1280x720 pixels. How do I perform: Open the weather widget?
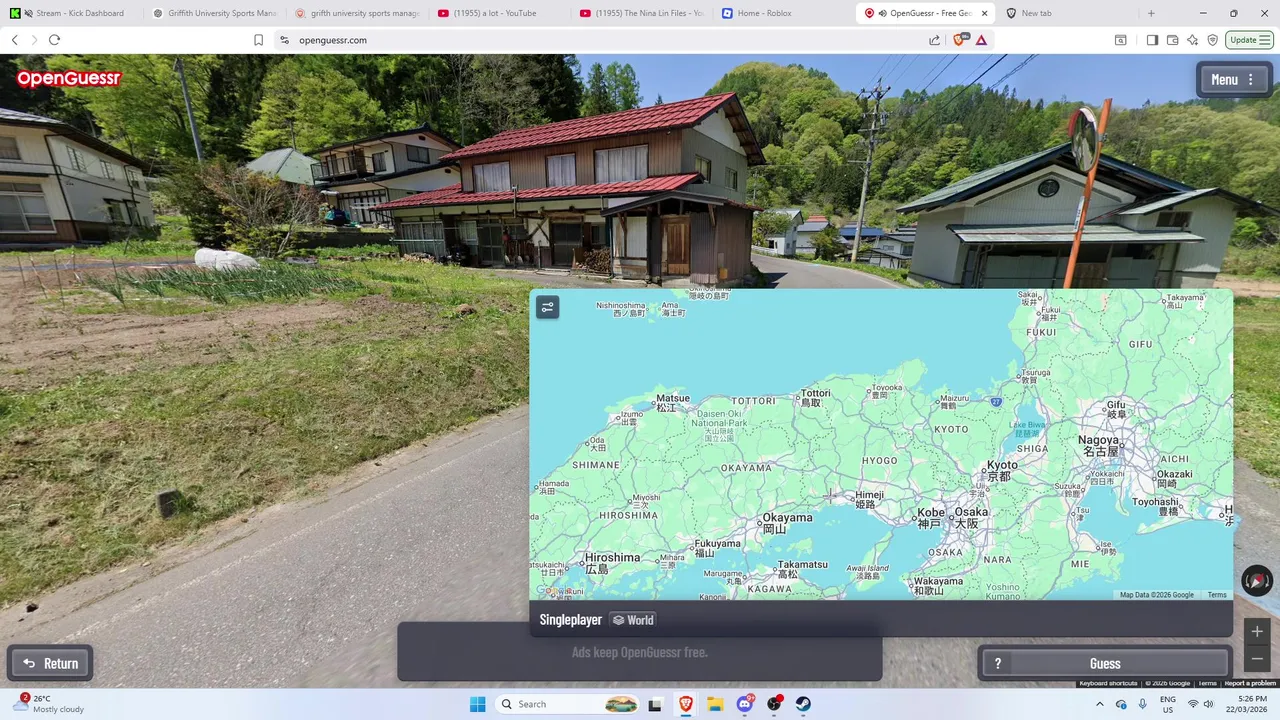[48, 704]
